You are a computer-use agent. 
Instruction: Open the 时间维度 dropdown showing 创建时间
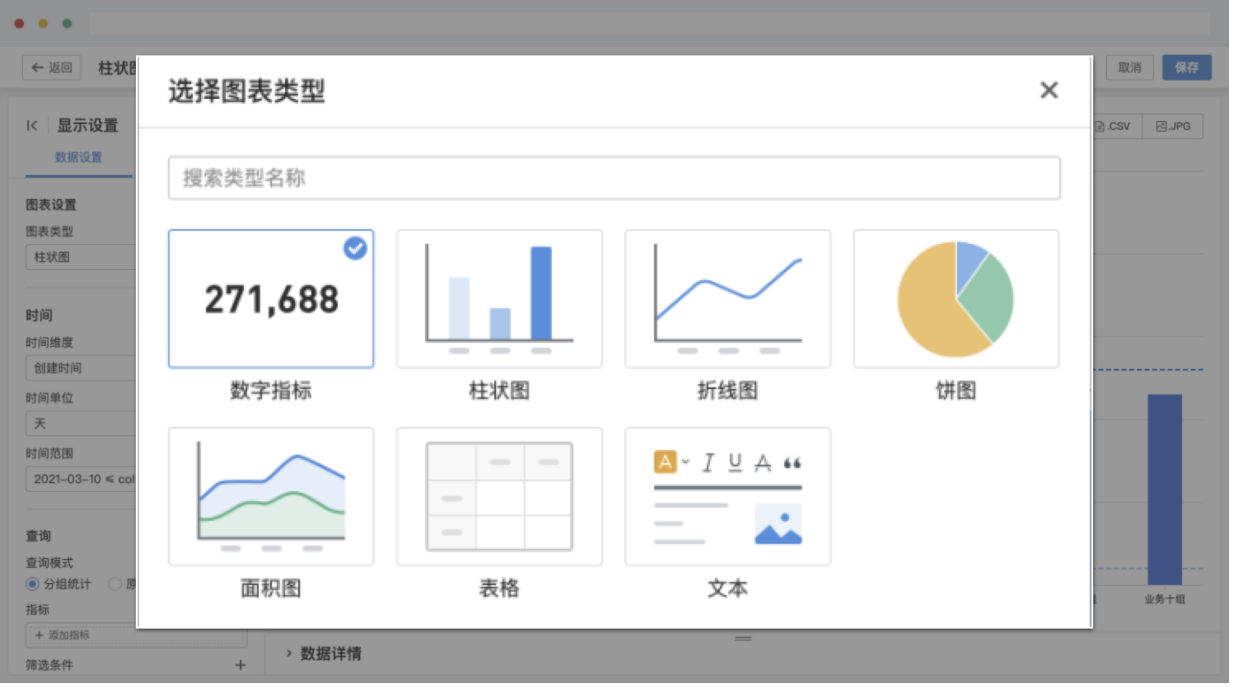(x=80, y=368)
